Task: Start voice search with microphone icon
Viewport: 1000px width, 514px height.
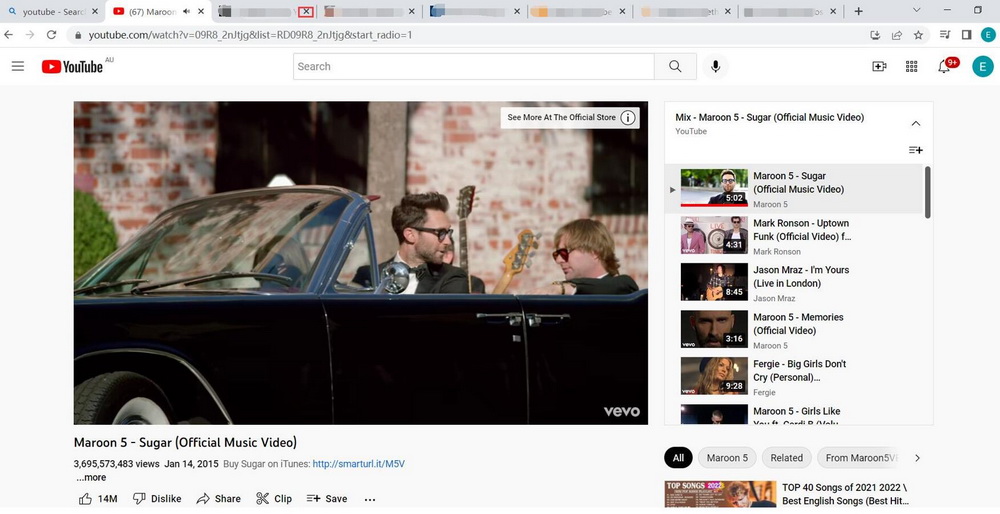Action: point(714,66)
